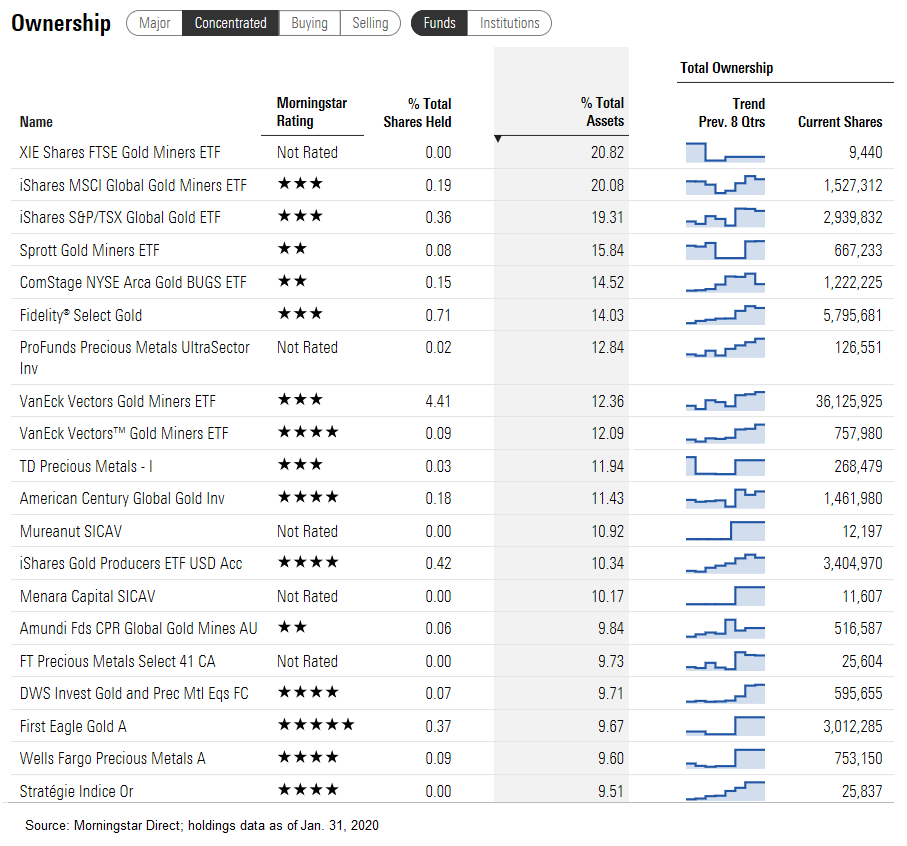Open the Wells Fargo Precious Metals A fund
Image resolution: width=907 pixels, height=846 pixels.
pyautogui.click(x=112, y=758)
